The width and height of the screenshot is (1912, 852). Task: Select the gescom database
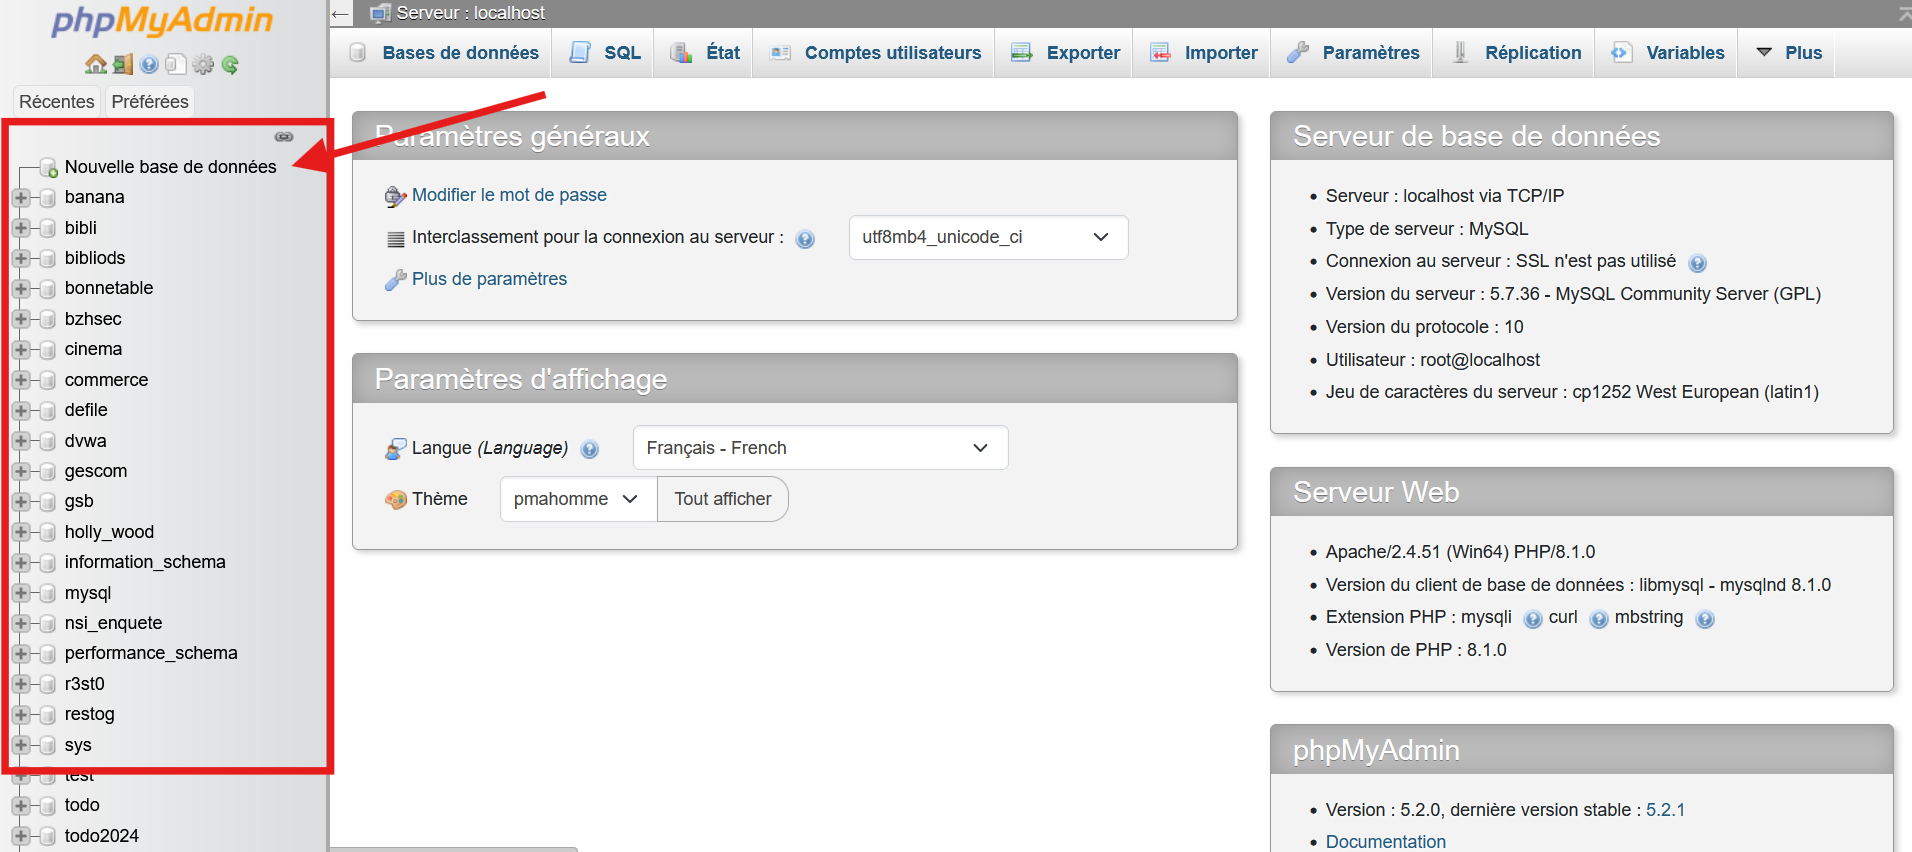96,471
